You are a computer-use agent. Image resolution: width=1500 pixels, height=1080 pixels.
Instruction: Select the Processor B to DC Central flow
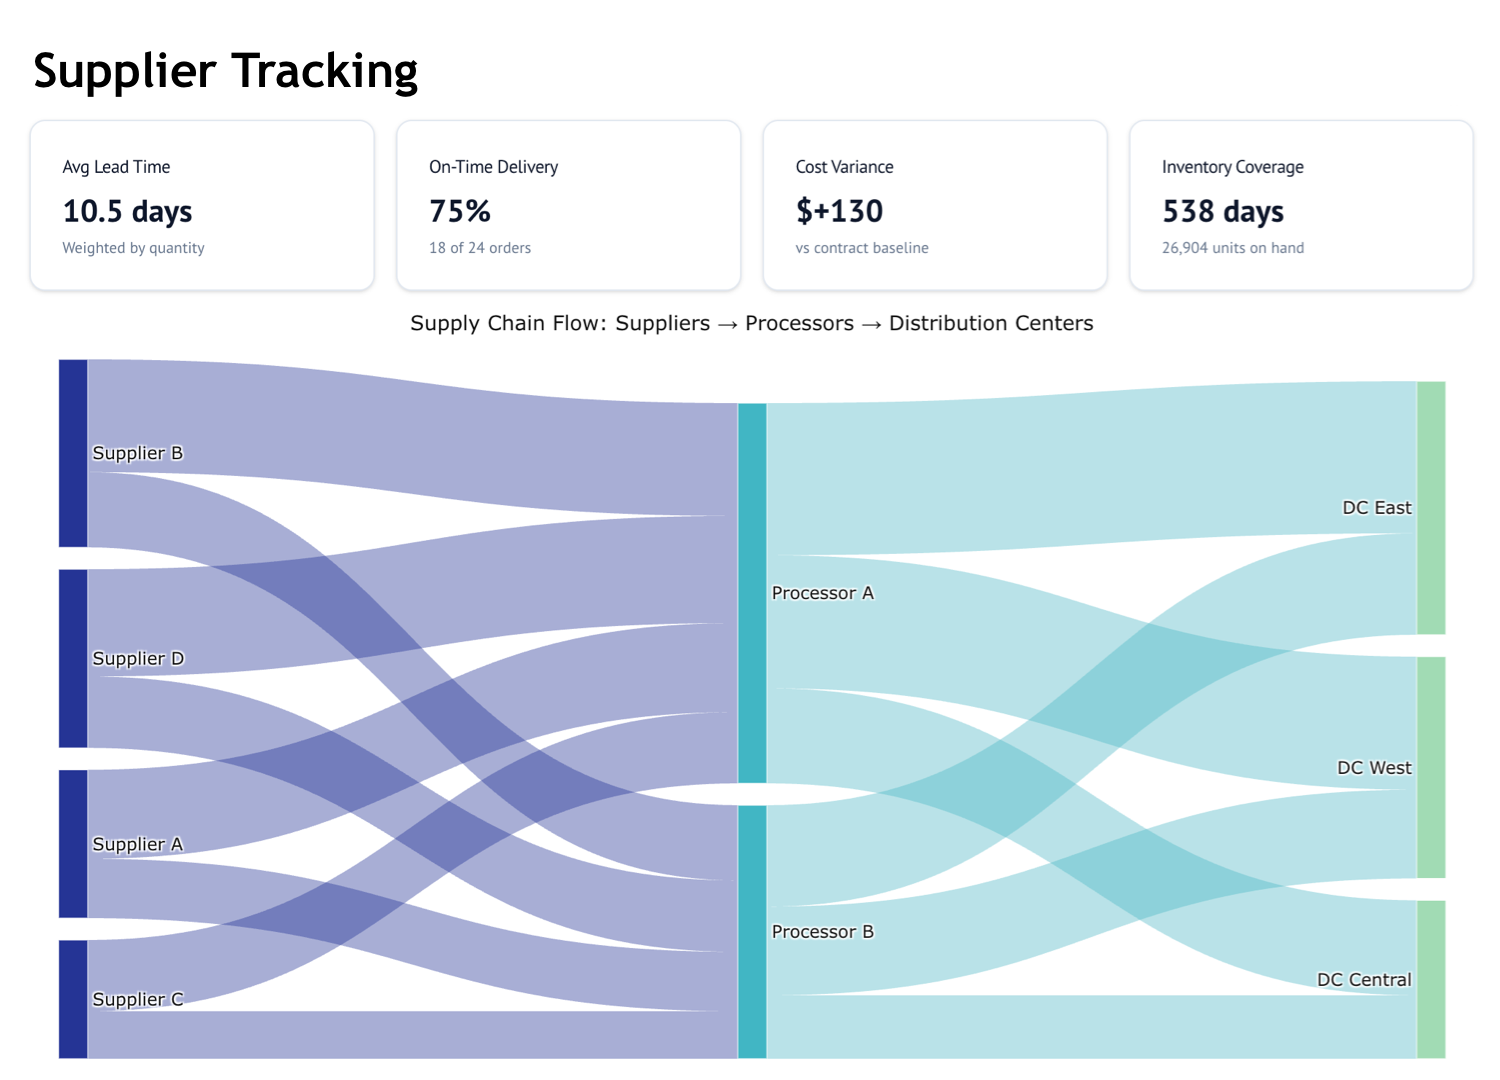1090,1027
